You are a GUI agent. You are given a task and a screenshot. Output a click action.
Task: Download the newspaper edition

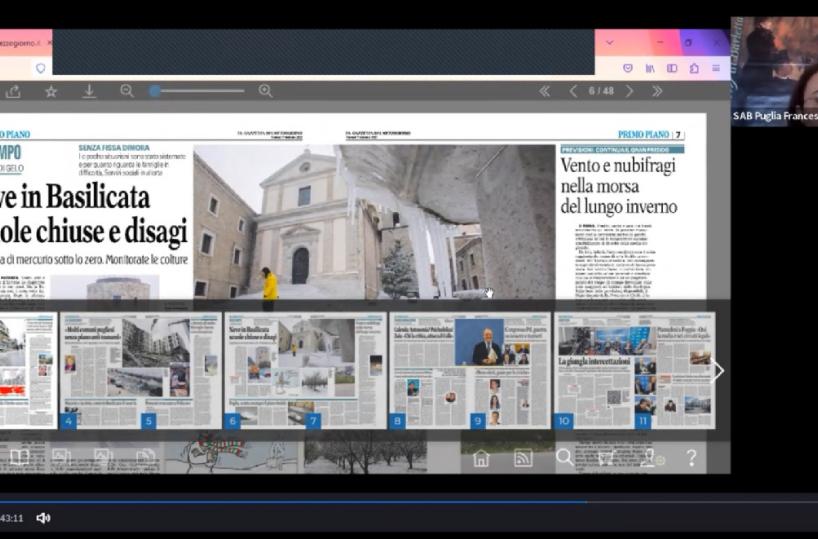click(x=89, y=91)
